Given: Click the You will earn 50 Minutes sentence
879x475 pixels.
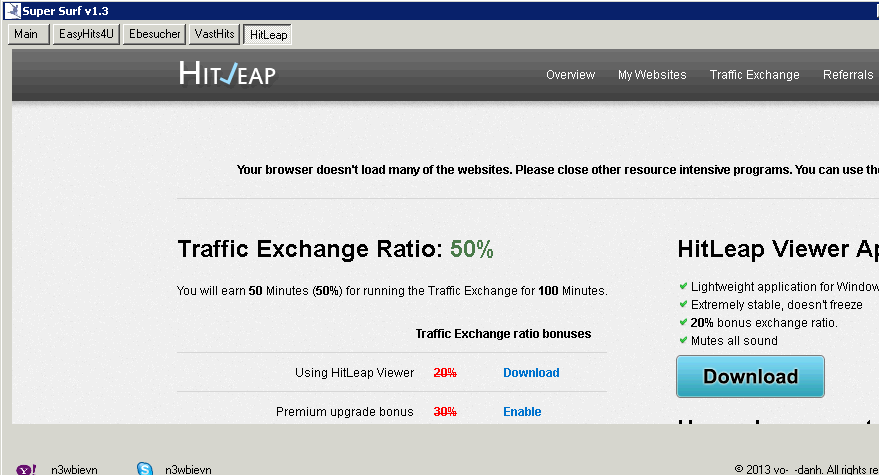Looking at the screenshot, I should (x=392, y=290).
